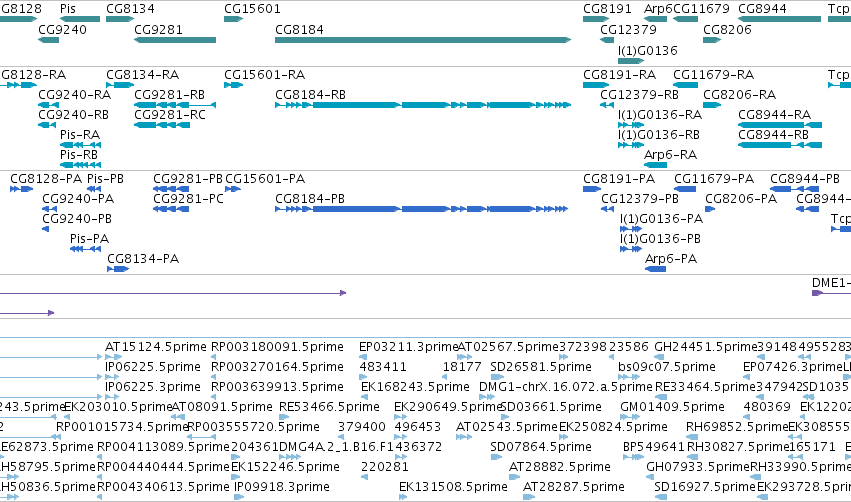Click the CG8206-RA transcript label

tap(739, 94)
